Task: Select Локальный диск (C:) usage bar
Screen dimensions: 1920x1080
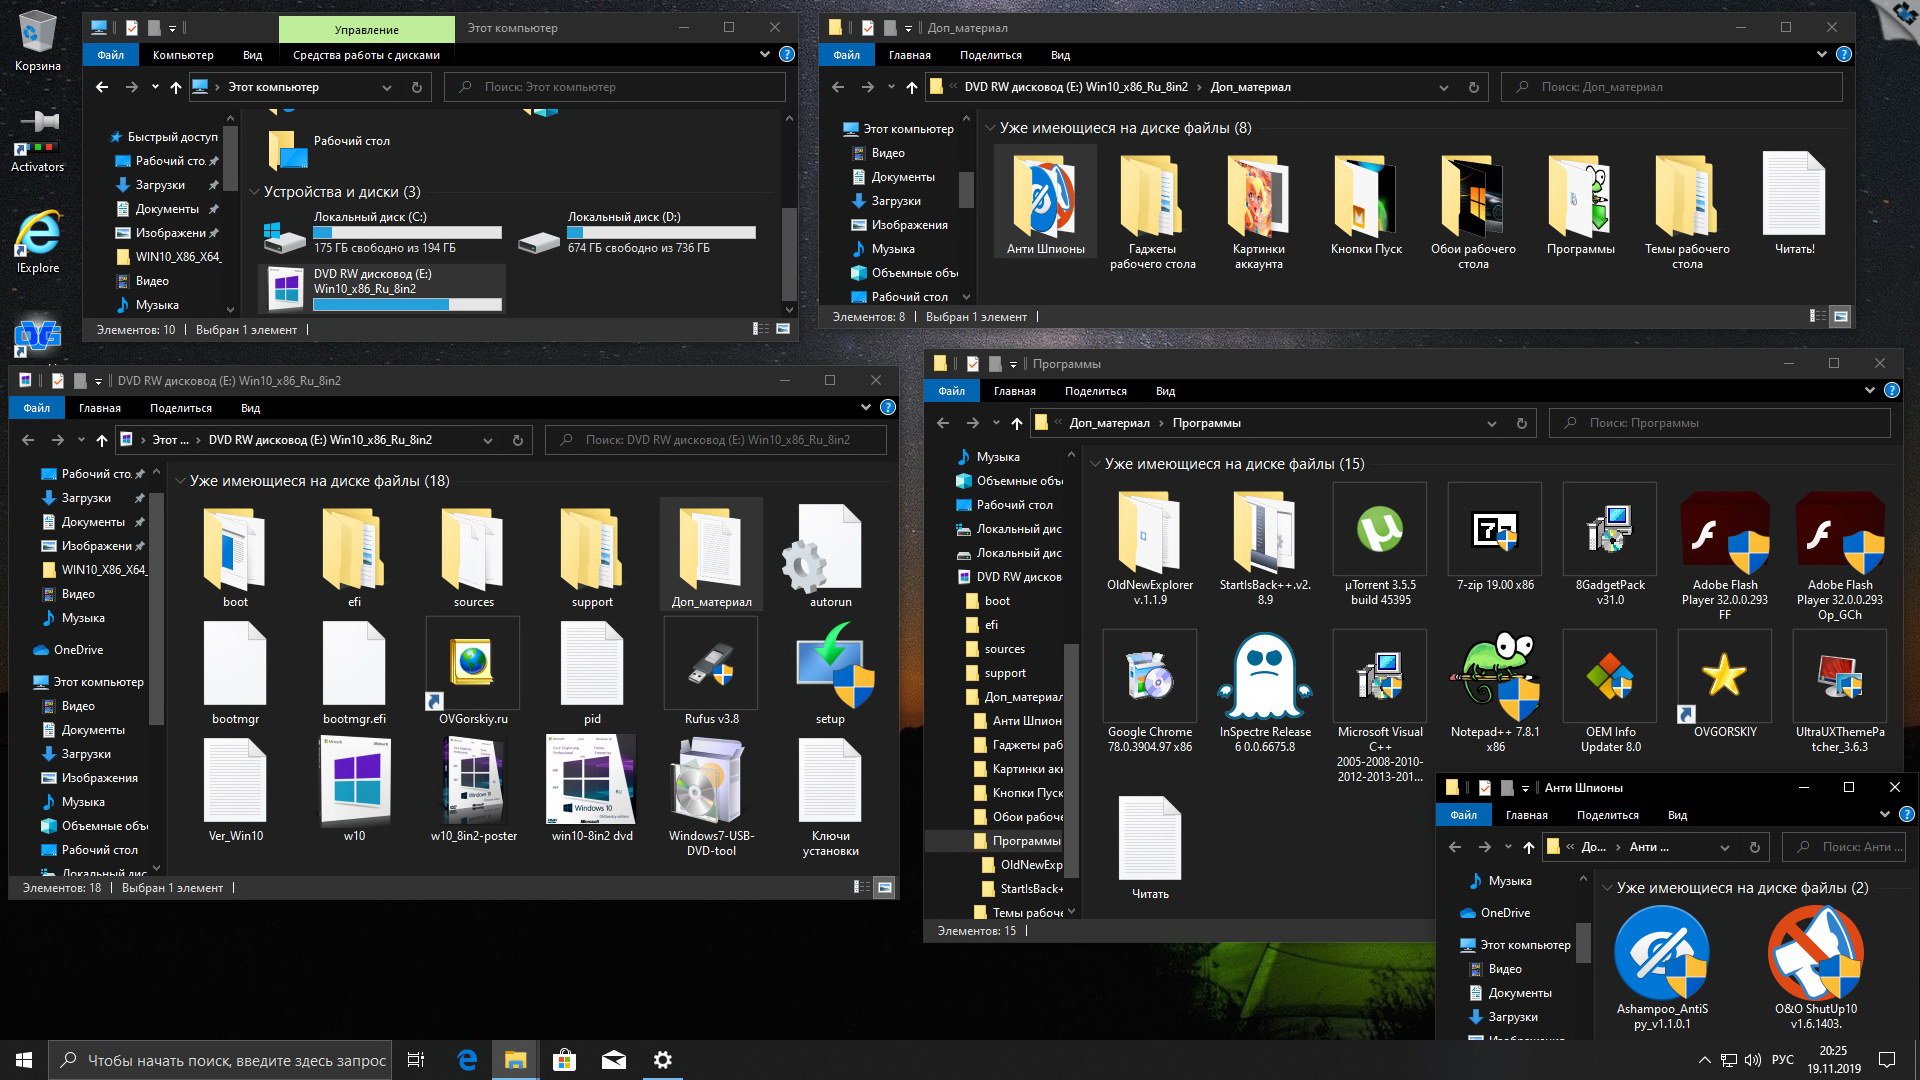Action: pos(407,232)
